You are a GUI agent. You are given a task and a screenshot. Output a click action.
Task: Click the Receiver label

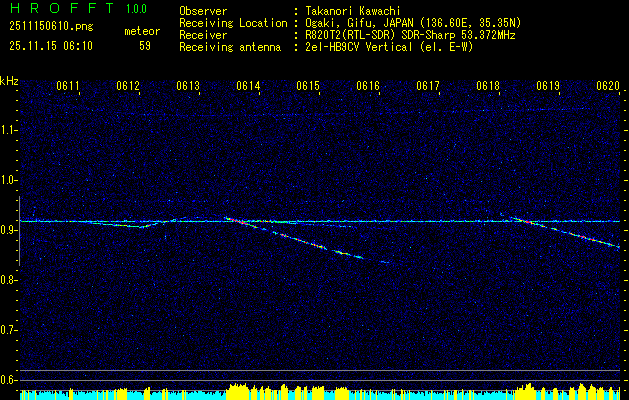click(x=203, y=35)
